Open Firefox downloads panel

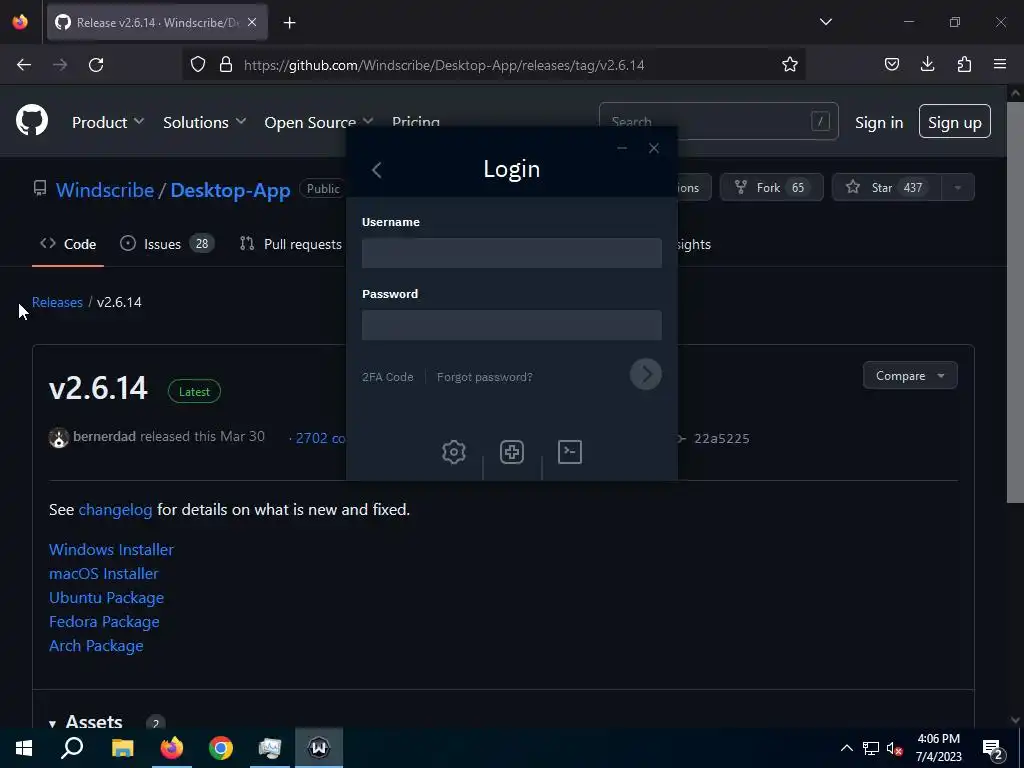click(927, 65)
